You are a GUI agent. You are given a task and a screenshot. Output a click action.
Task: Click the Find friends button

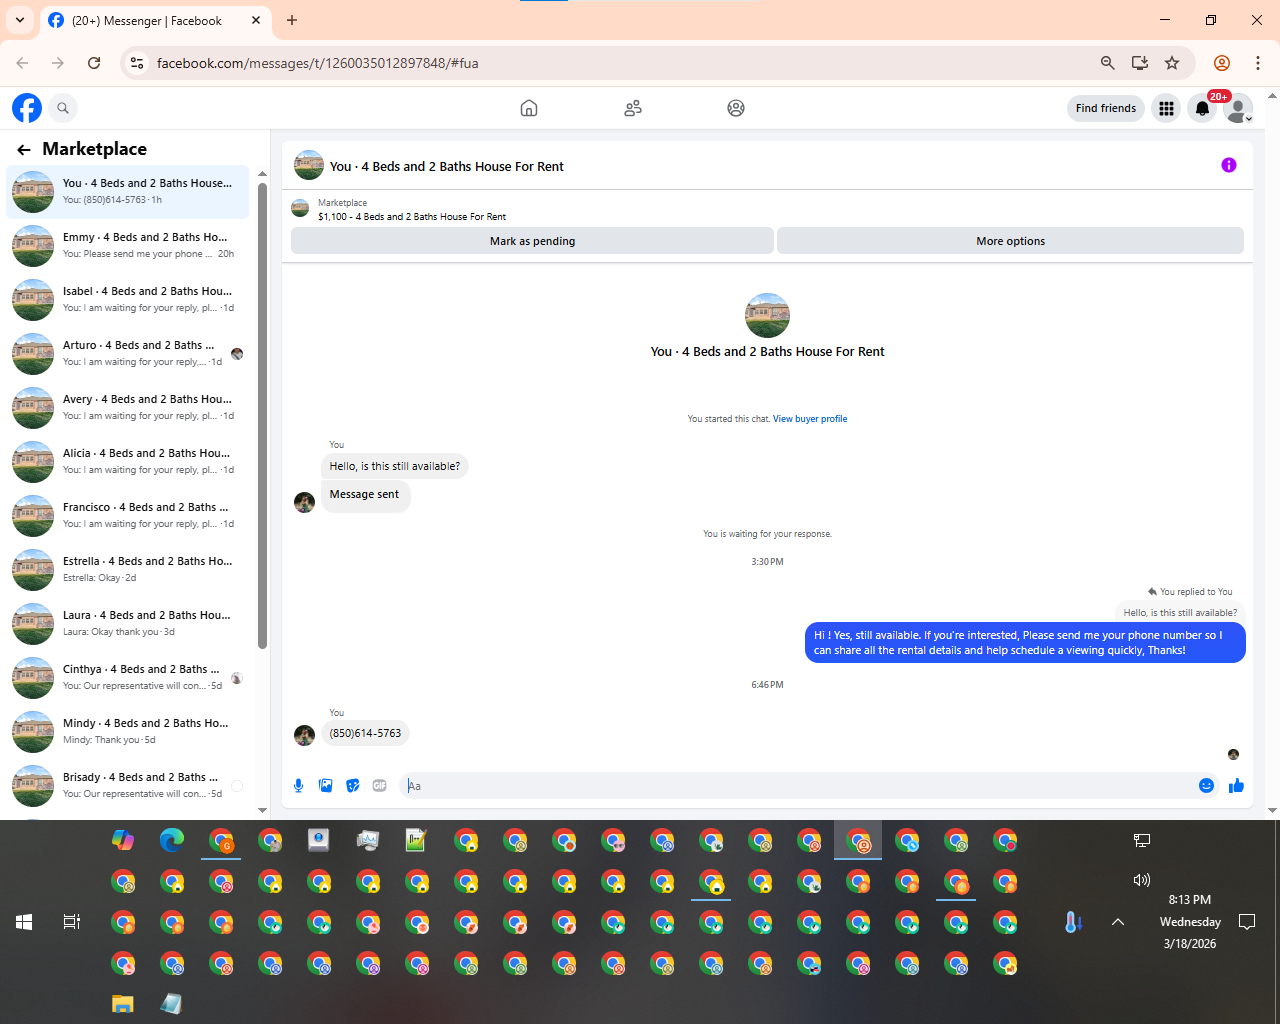[x=1106, y=108]
